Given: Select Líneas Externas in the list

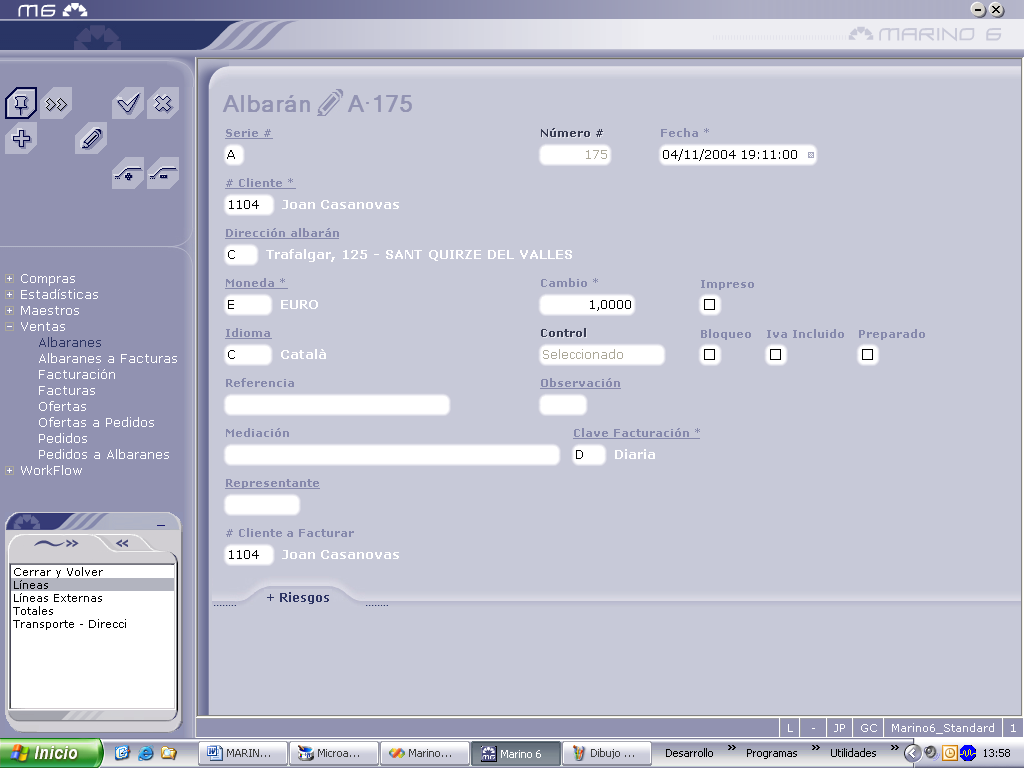Looking at the screenshot, I should pos(58,598).
